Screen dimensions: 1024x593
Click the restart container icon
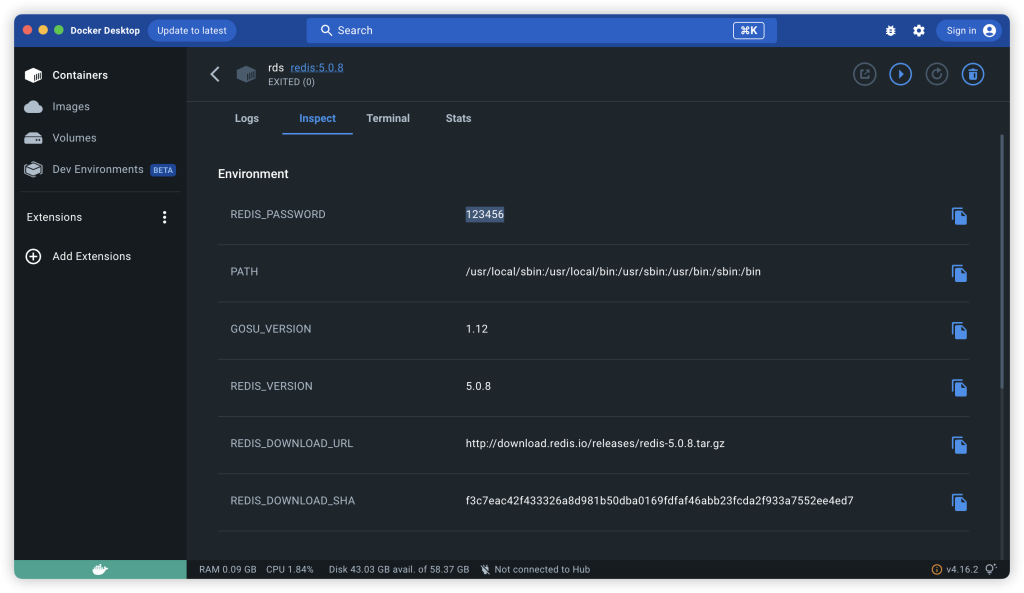coord(936,74)
